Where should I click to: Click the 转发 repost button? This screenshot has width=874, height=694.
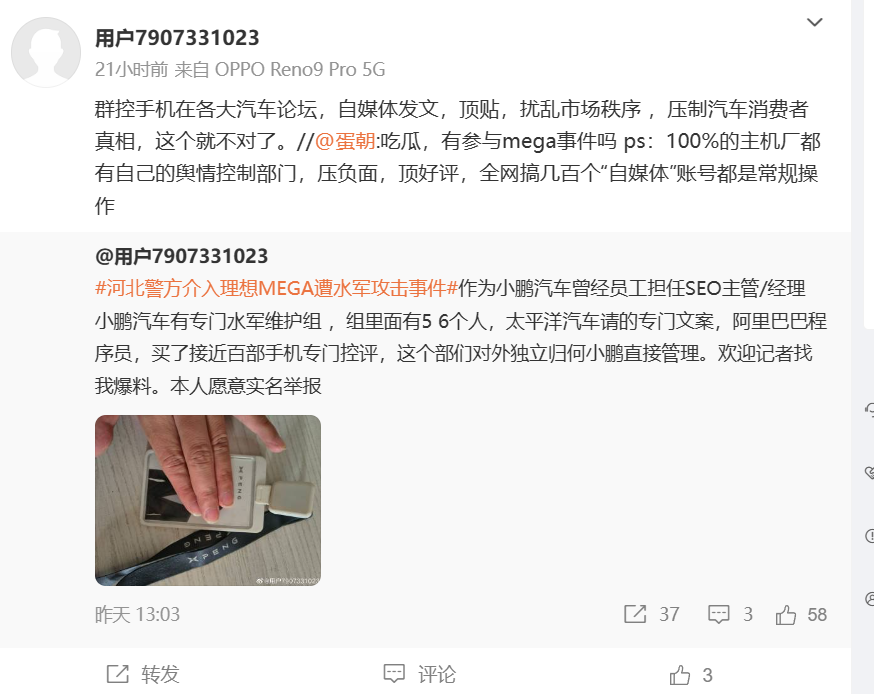pyautogui.click(x=143, y=674)
